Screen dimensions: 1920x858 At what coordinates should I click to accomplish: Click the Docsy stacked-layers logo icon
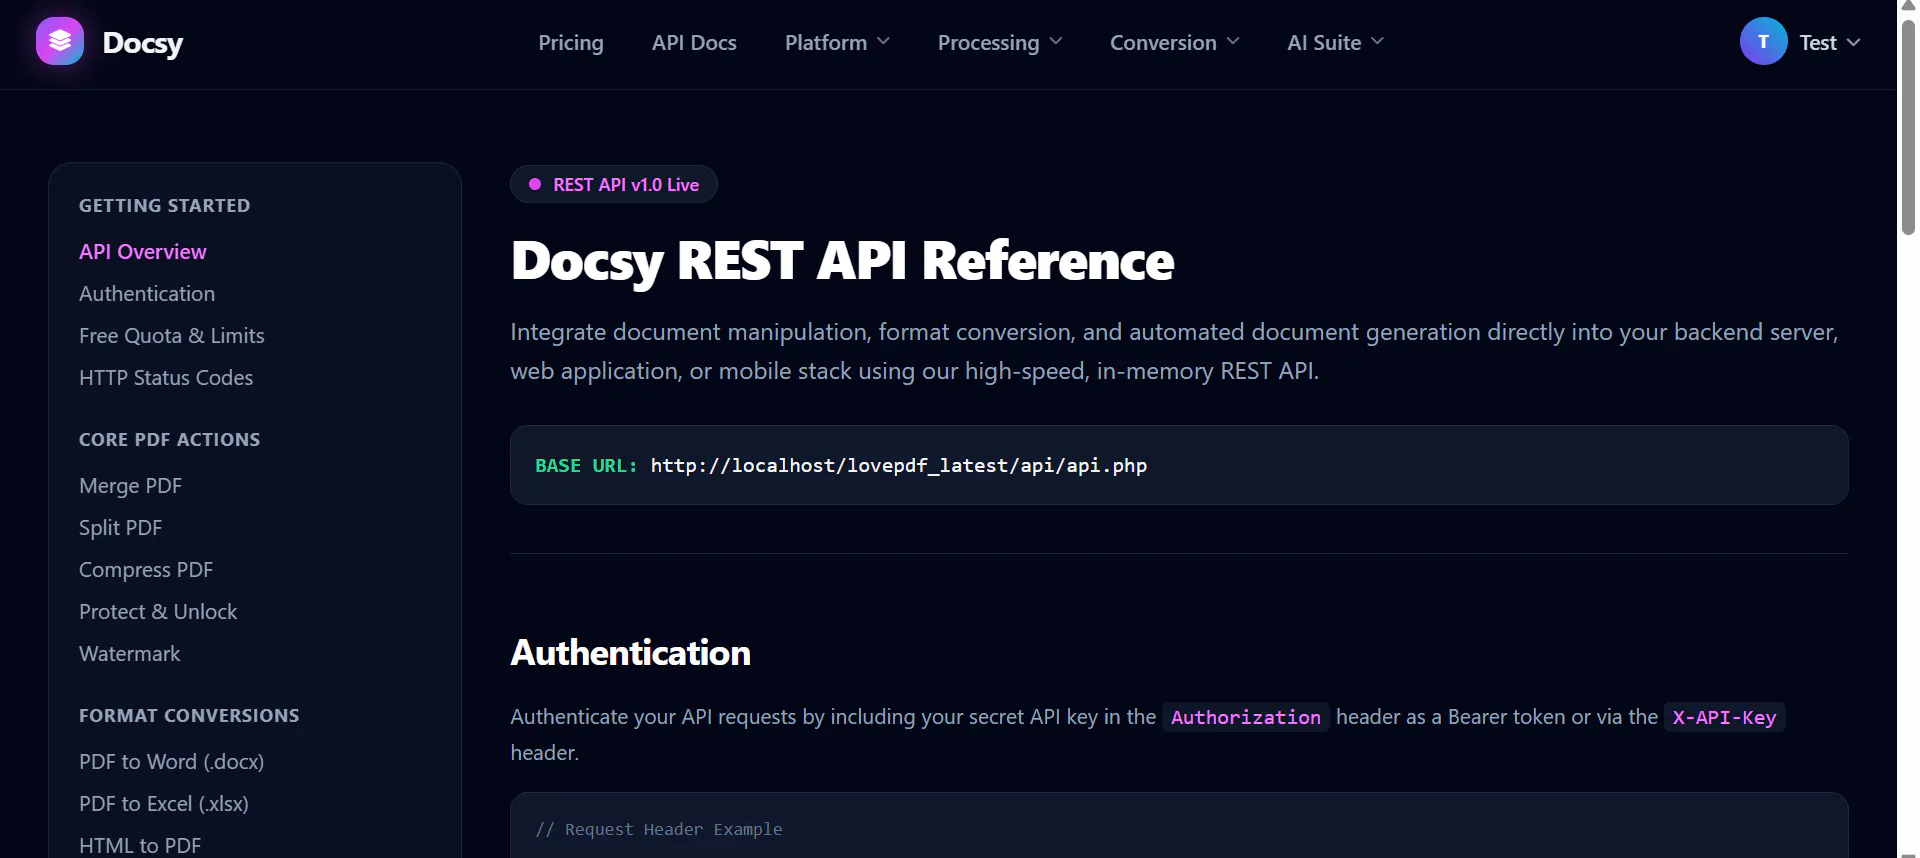click(60, 41)
